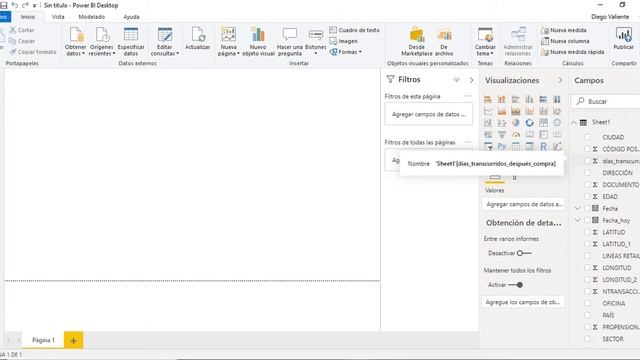
Task: Click the Nueva página icon
Action: (229, 35)
